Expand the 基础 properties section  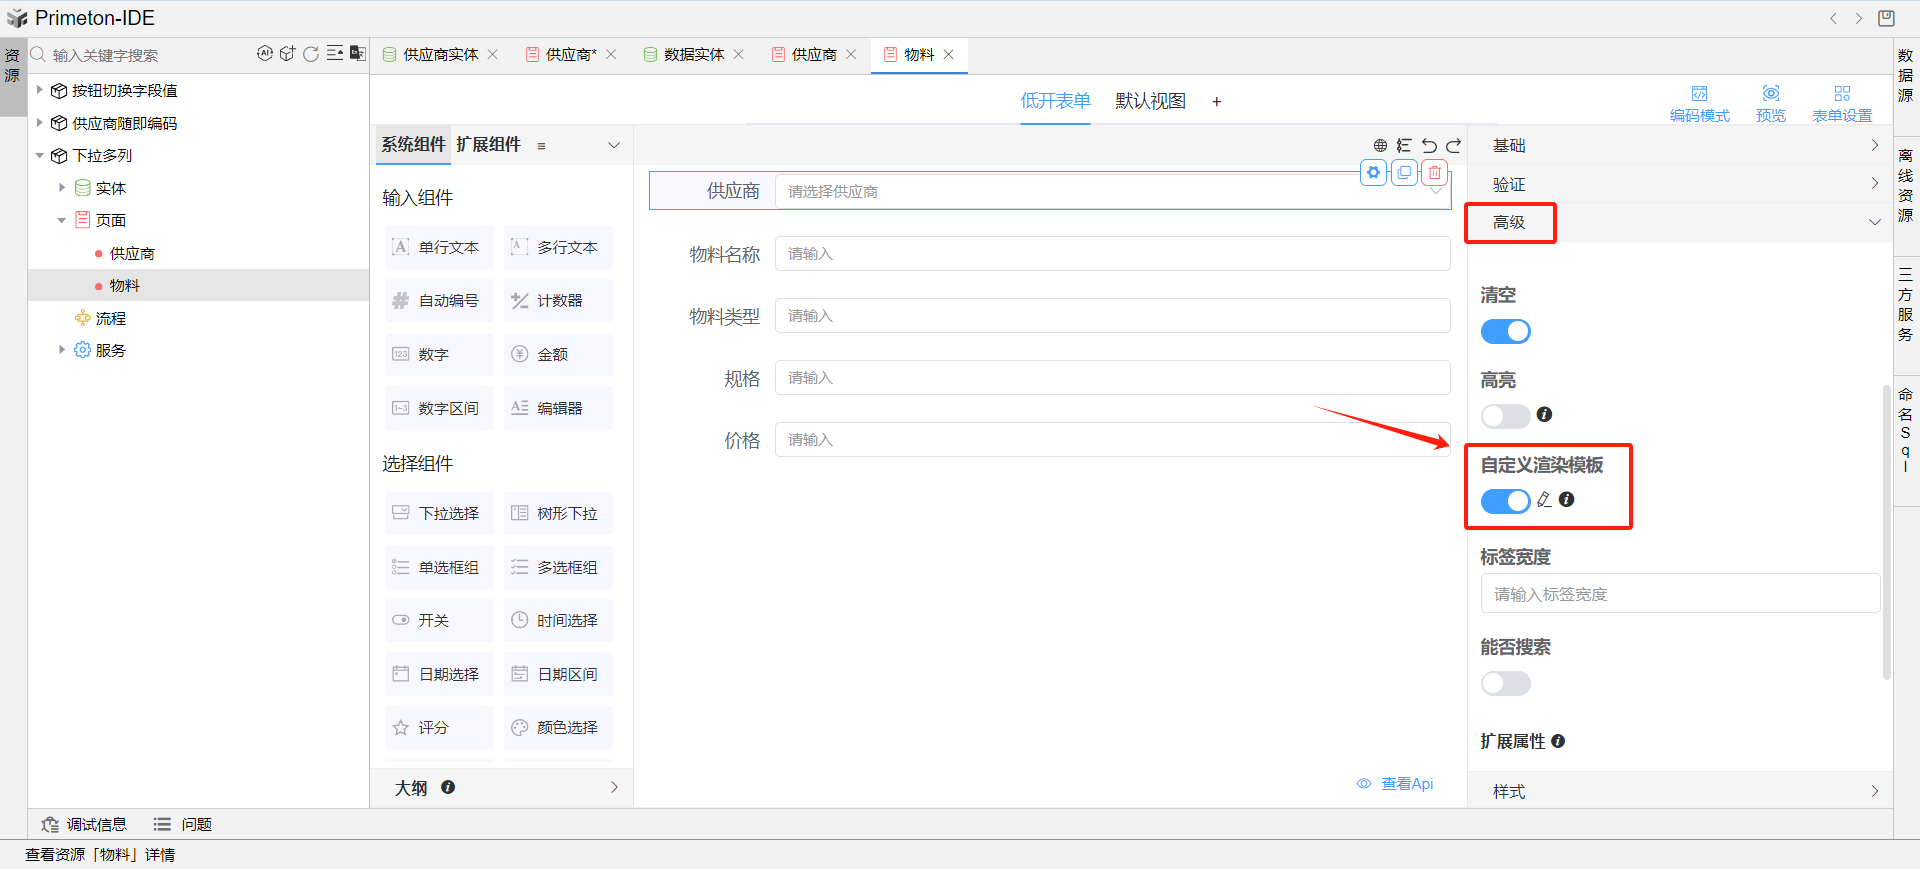coord(1680,146)
